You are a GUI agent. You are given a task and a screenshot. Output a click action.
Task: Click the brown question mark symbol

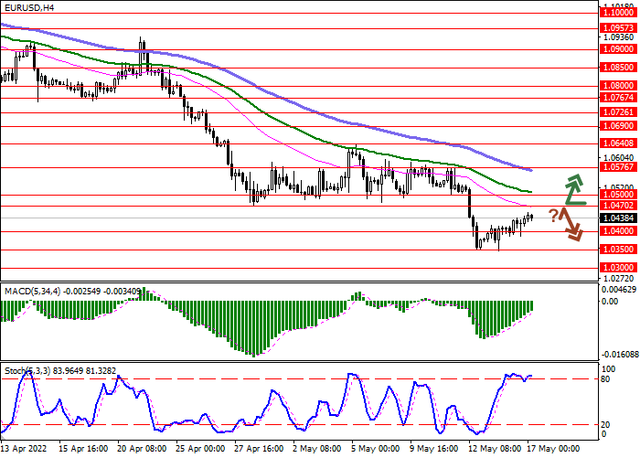coord(553,215)
